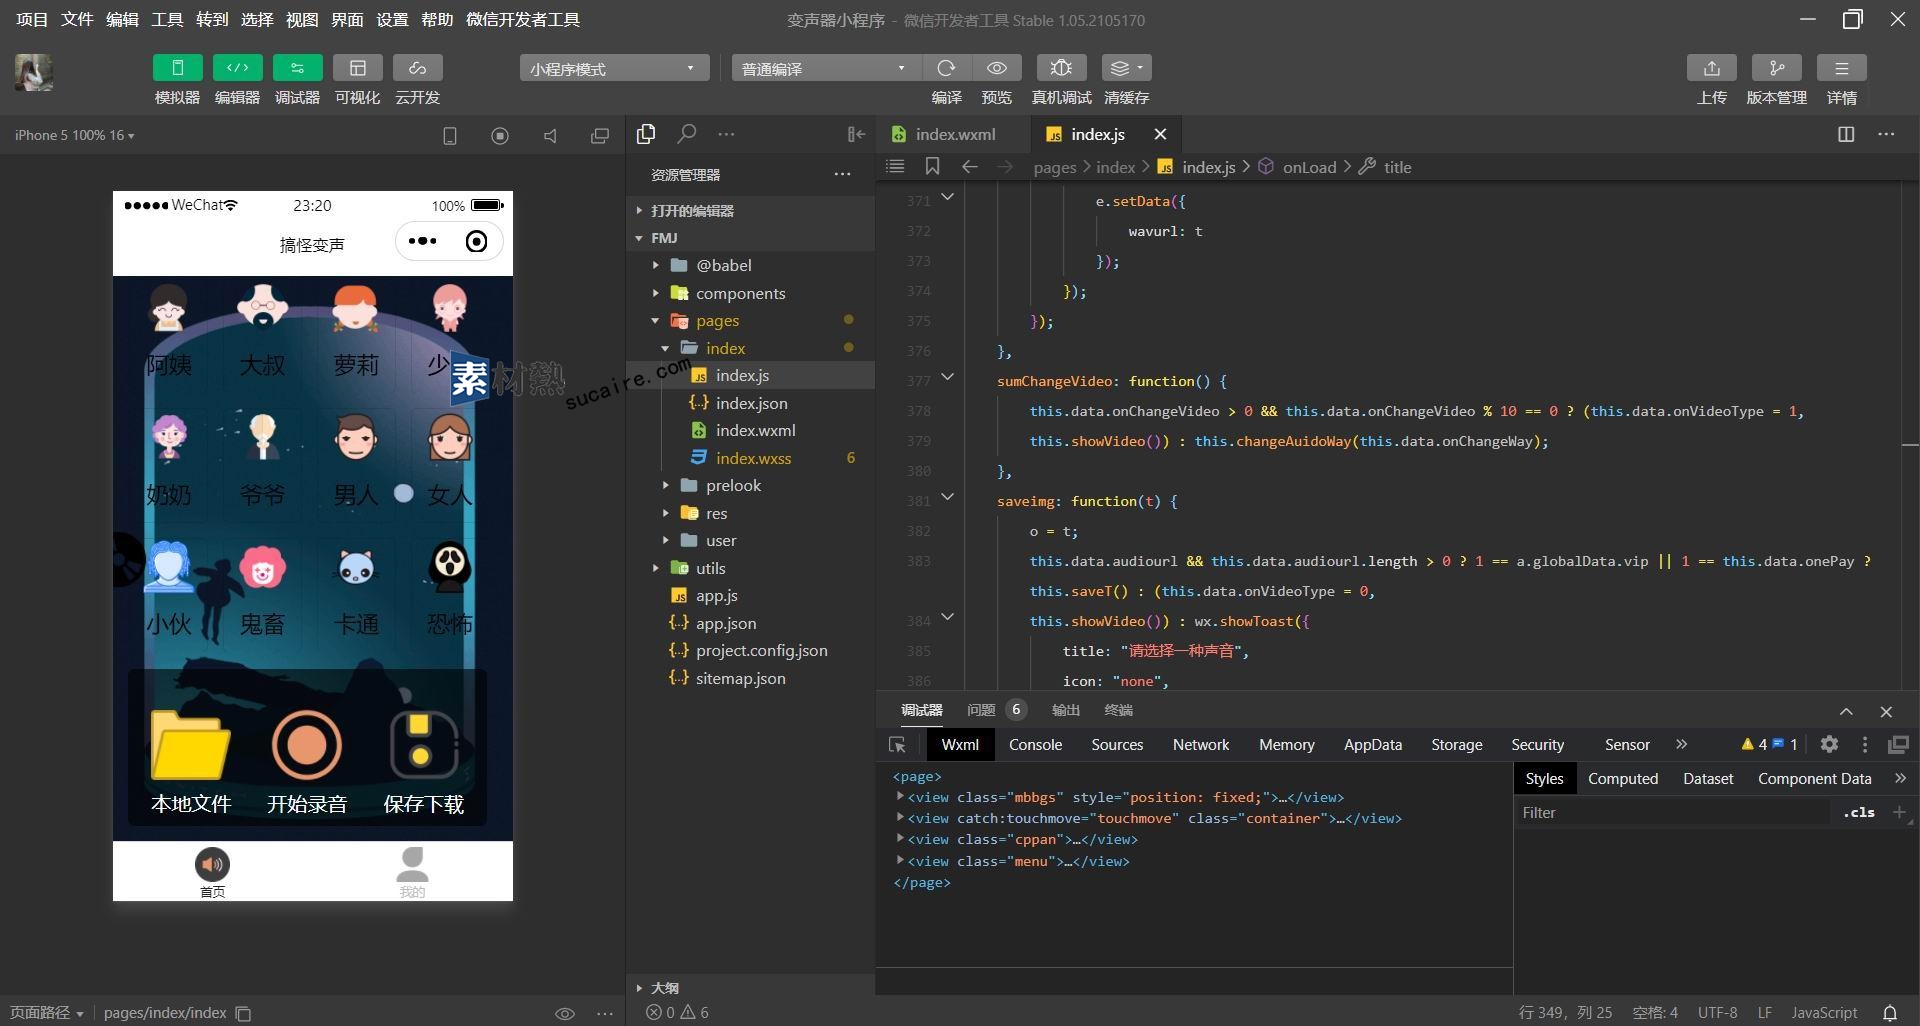
Task: Open project.config.json file
Action: pos(750,650)
